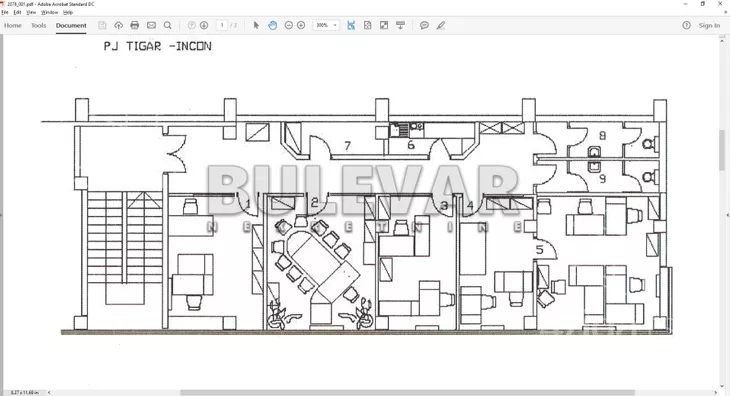Zoom in with the plus icon

pyautogui.click(x=301, y=25)
